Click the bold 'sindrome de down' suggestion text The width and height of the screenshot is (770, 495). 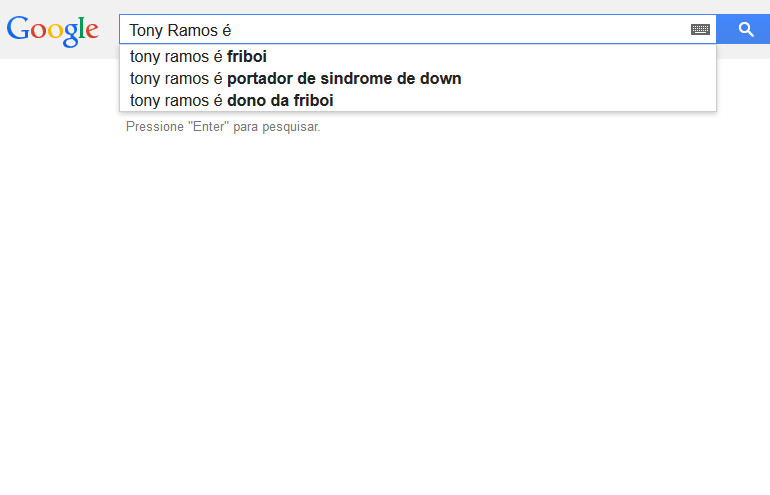(x=391, y=79)
